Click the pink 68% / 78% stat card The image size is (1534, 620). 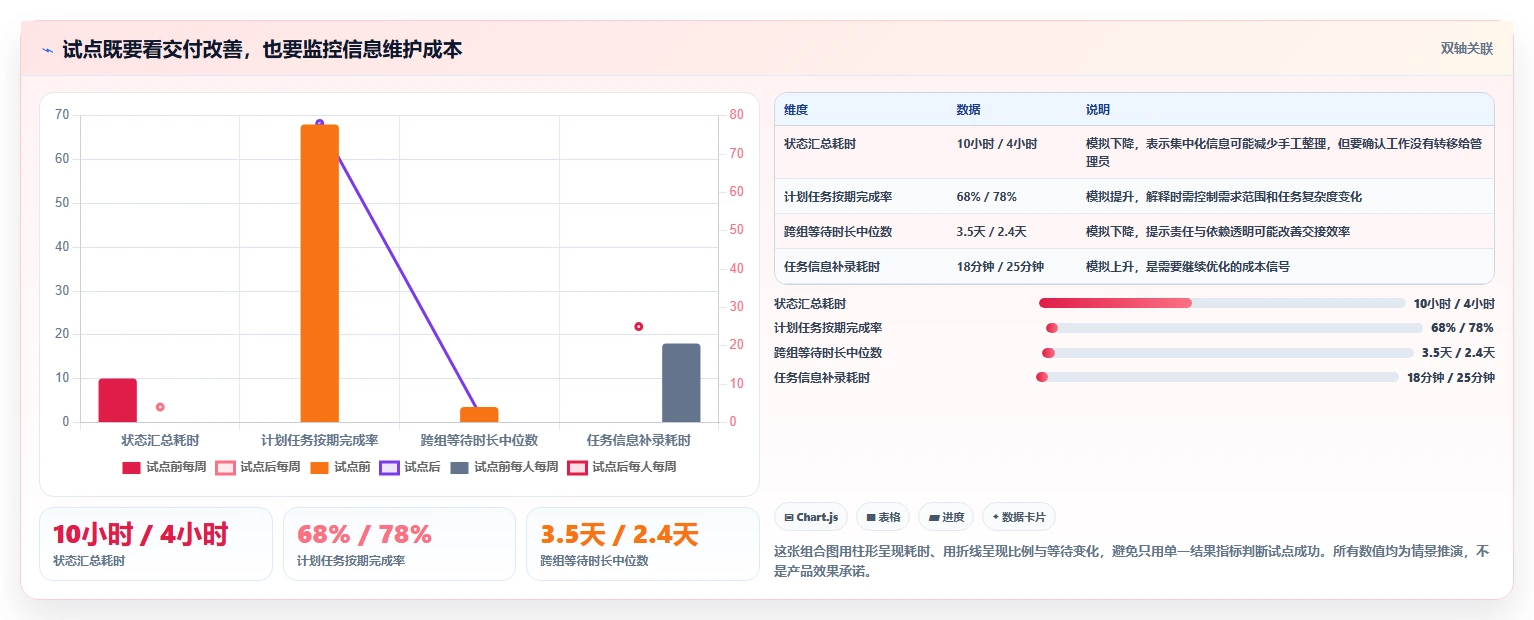(x=400, y=544)
